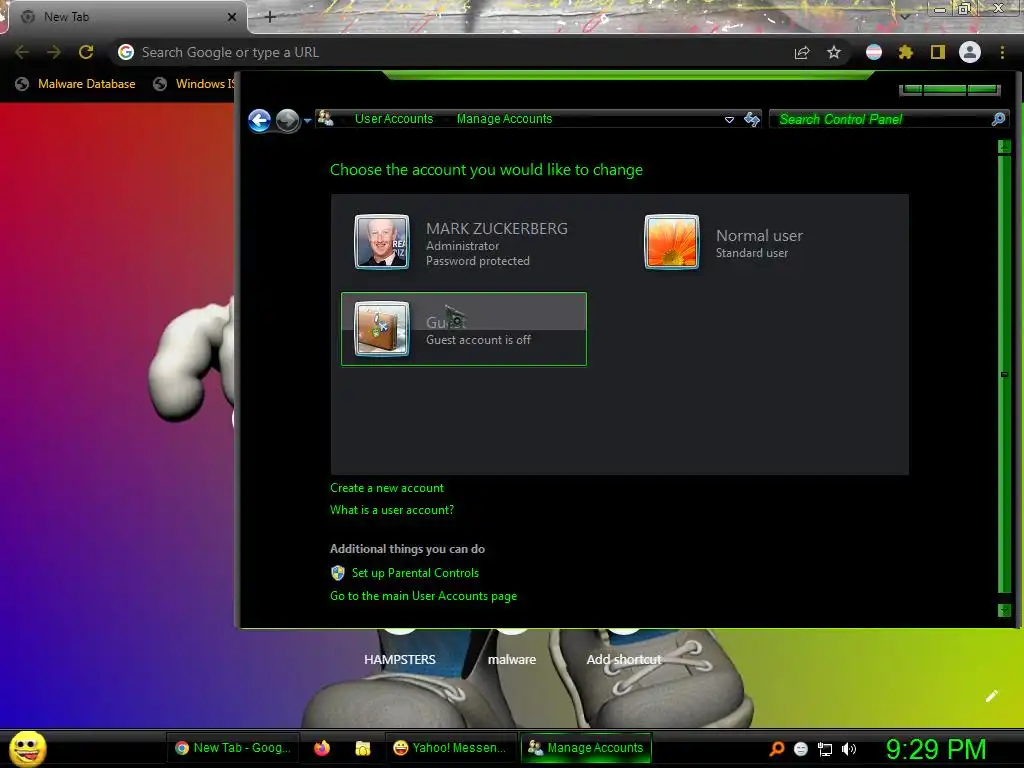Open volume speaker tray icon
Image resolution: width=1024 pixels, height=768 pixels.
849,749
